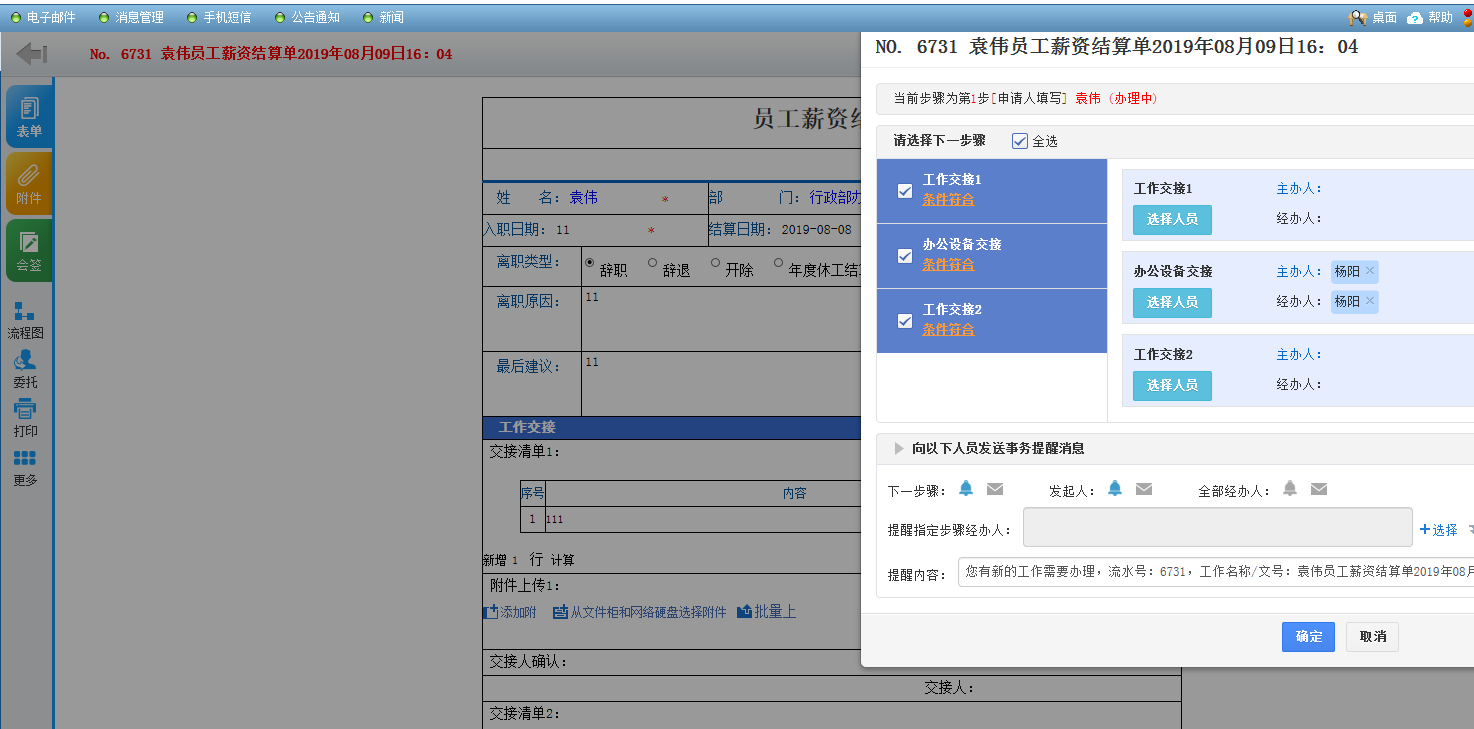This screenshot has height=729, width=1474.
Task: Click the 确定 confirm button
Action: click(1308, 637)
